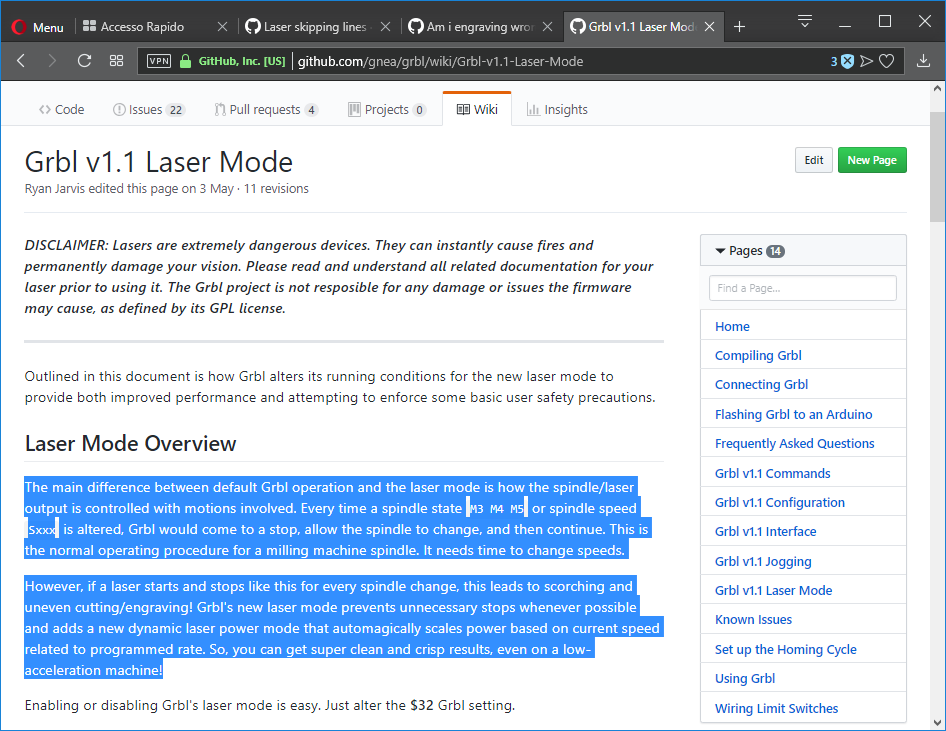Viewport: 946px width, 731px height.
Task: Open the Known Issues page link
Action: 754,619
